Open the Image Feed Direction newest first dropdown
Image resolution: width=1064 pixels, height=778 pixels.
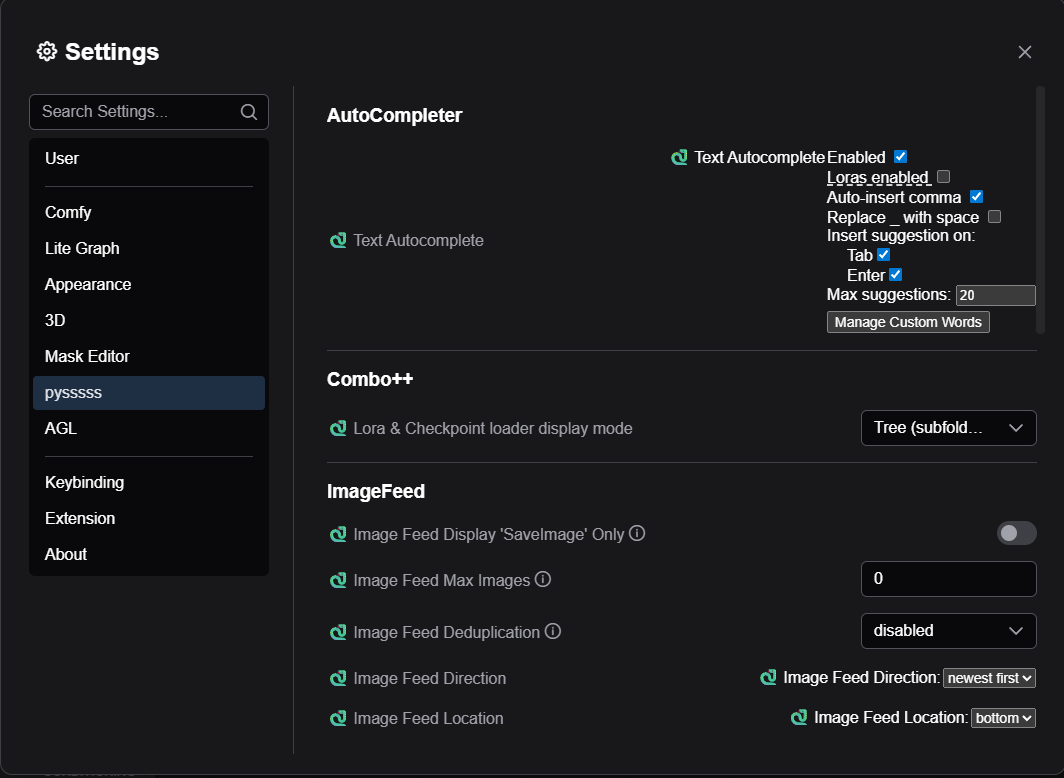pyautogui.click(x=989, y=678)
